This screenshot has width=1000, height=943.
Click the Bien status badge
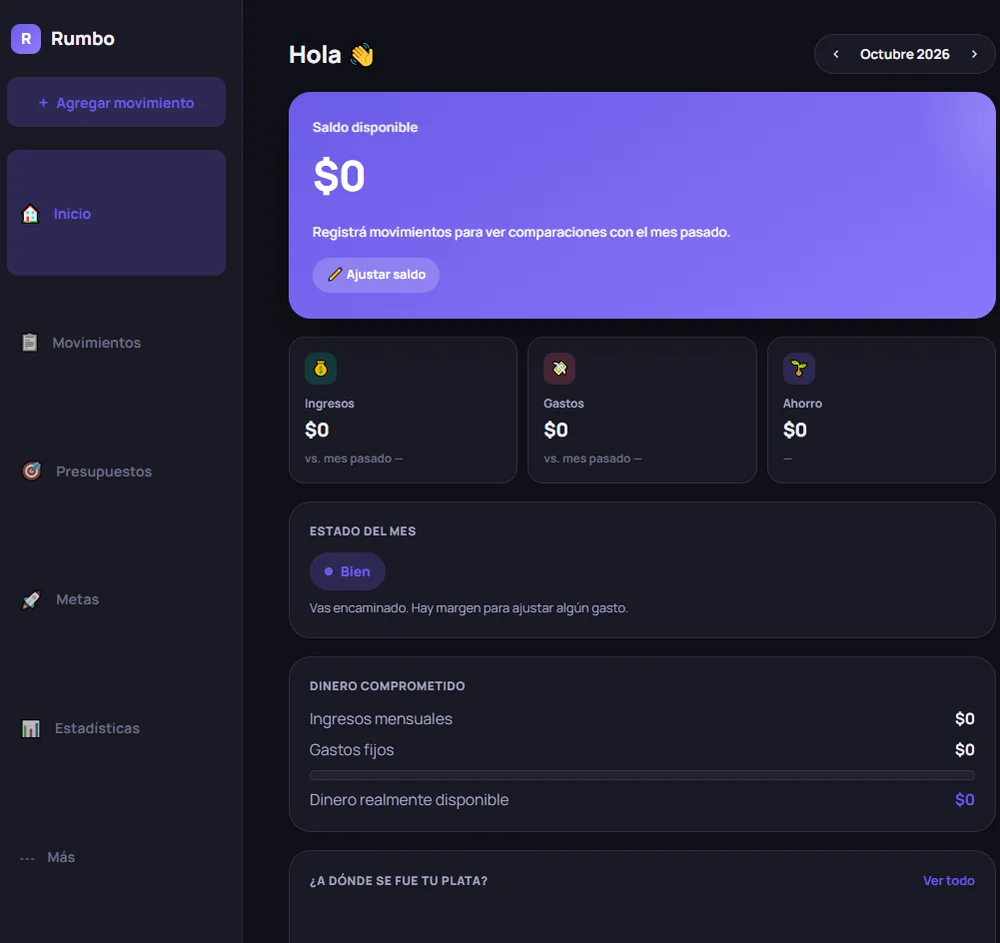point(347,571)
